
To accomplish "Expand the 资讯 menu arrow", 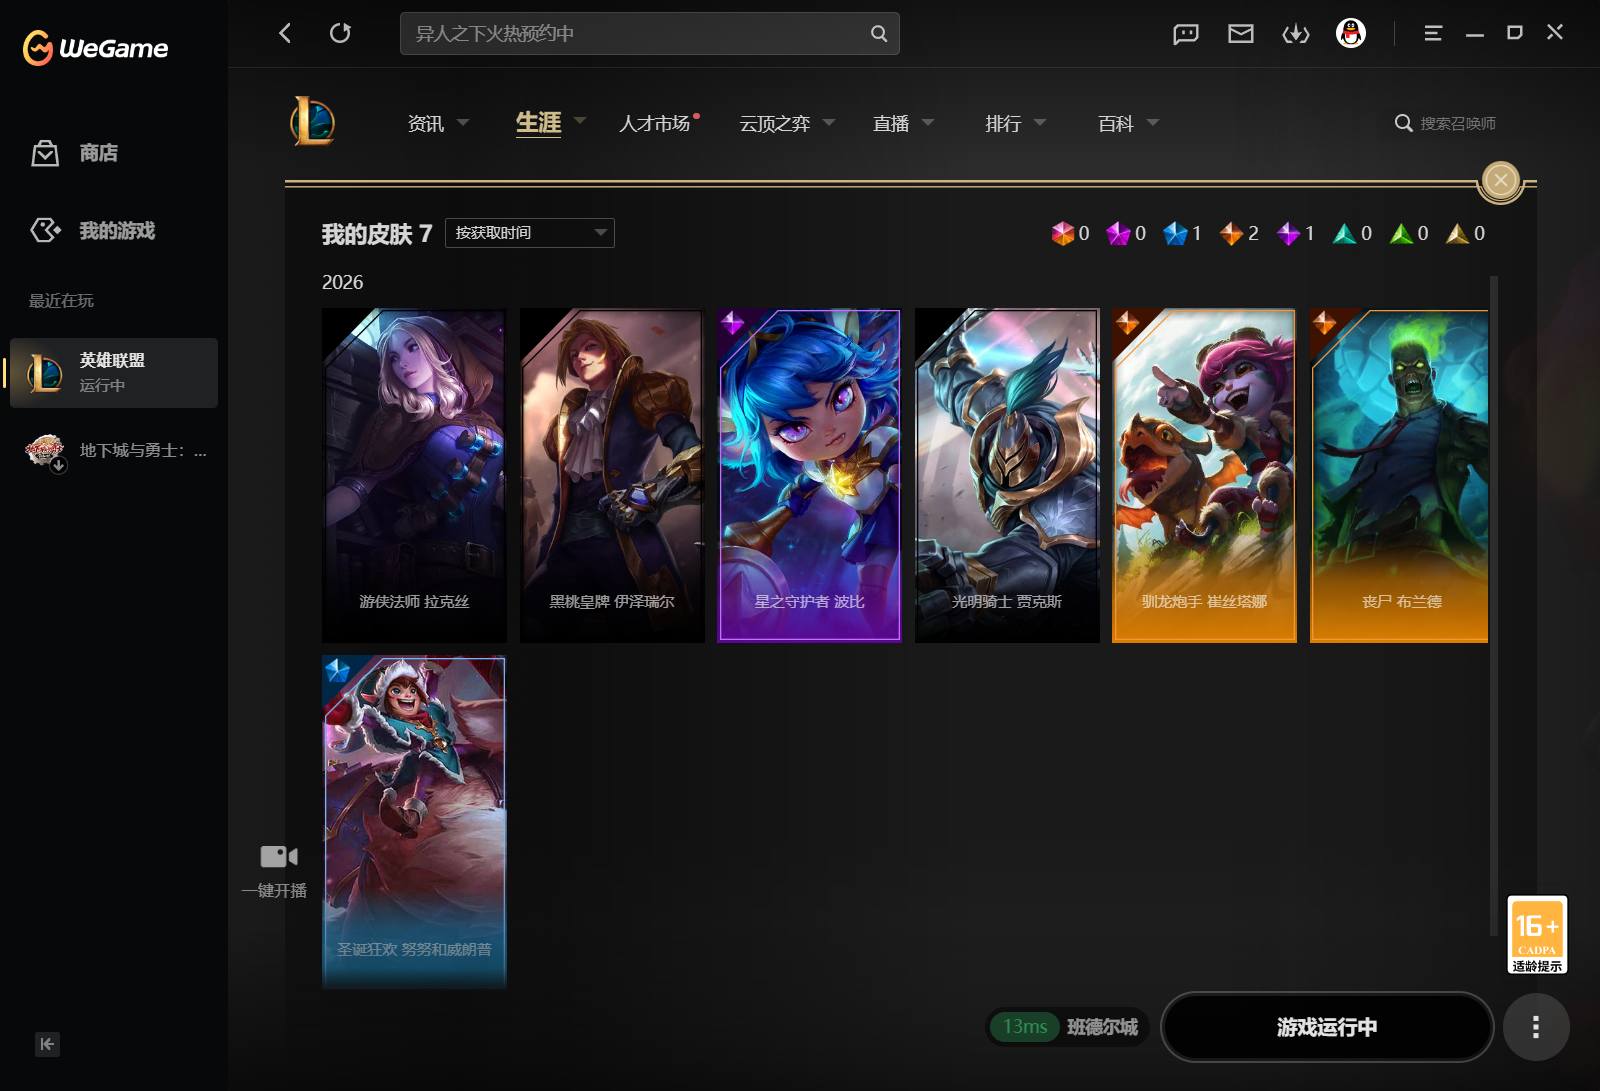I will [x=463, y=123].
